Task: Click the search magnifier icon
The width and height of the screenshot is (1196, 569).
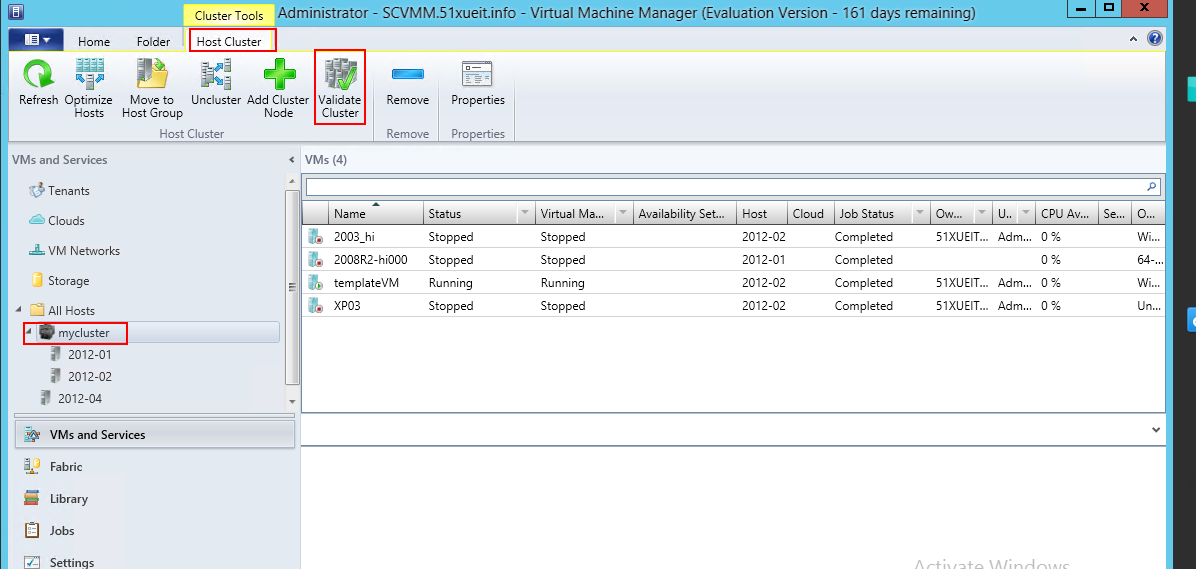Action: 1152,186
